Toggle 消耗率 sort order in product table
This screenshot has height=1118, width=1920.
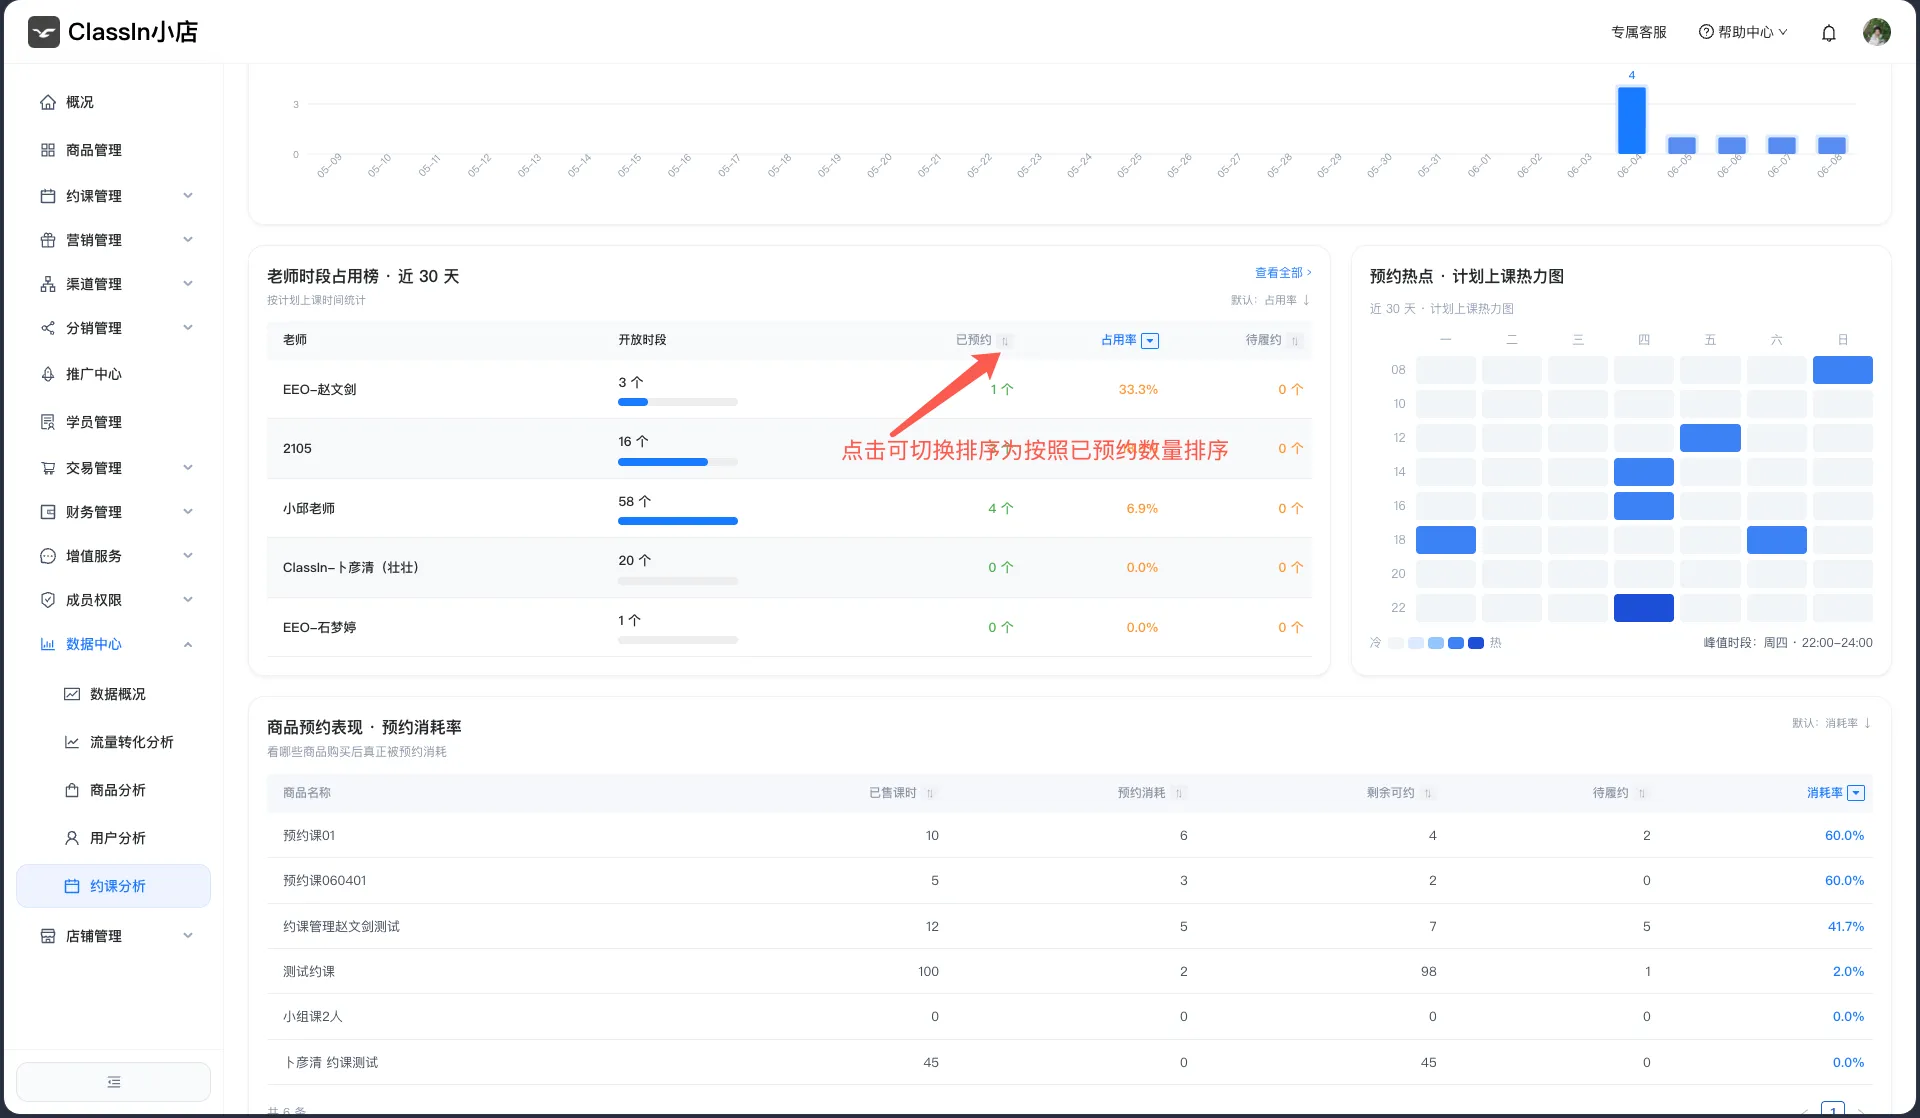tap(1856, 793)
